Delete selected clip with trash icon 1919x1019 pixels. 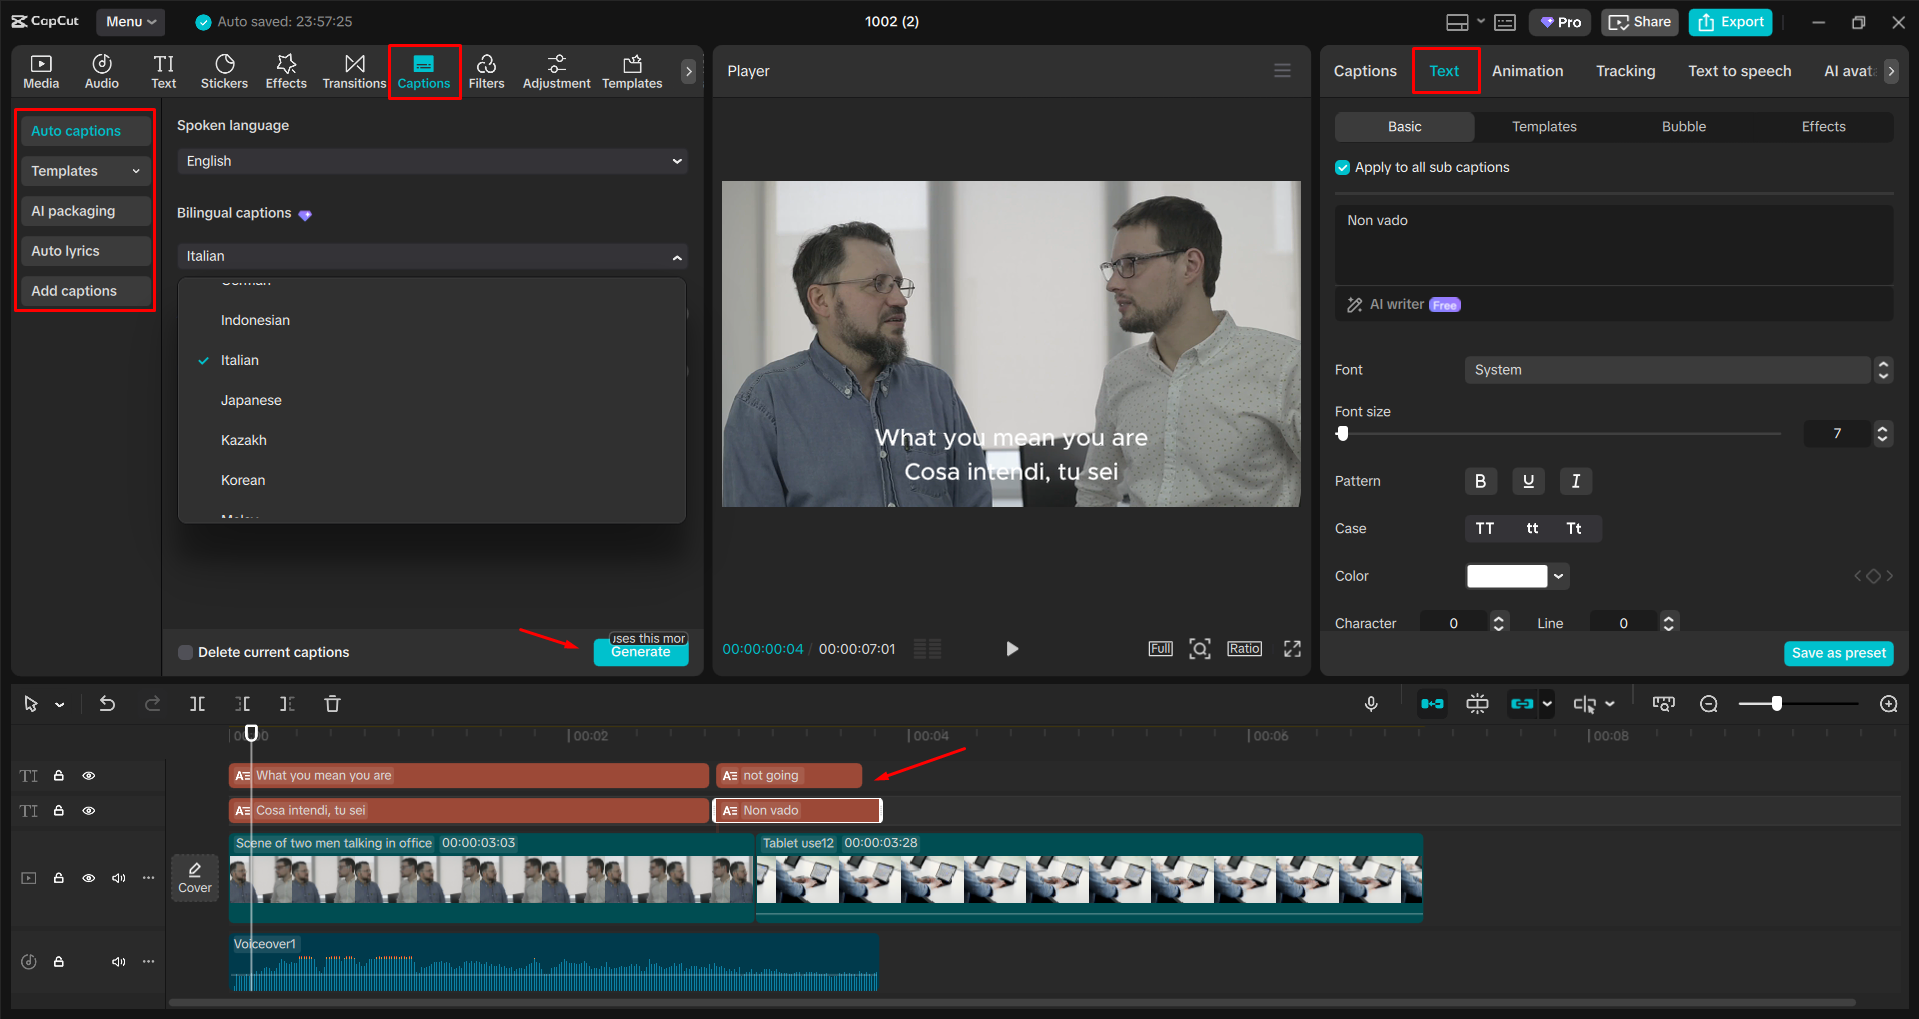point(332,703)
